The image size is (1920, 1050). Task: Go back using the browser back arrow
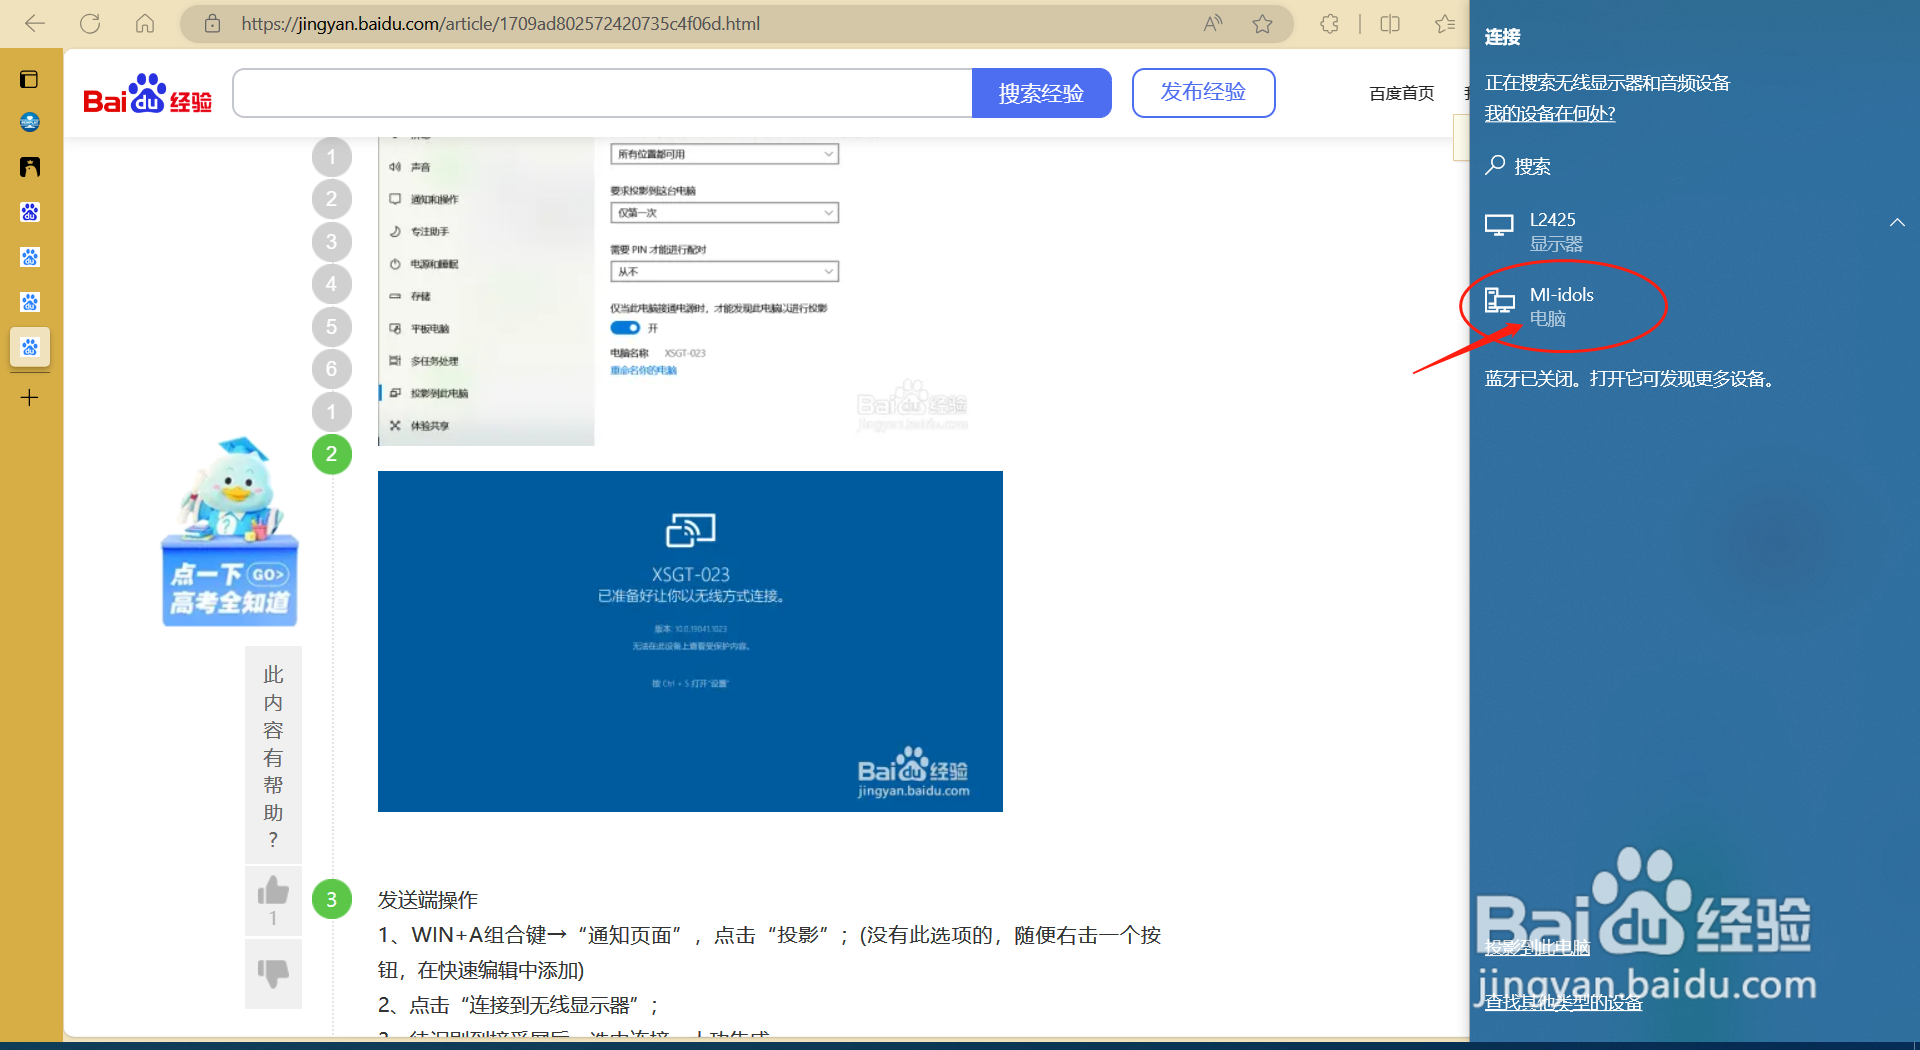click(x=35, y=23)
